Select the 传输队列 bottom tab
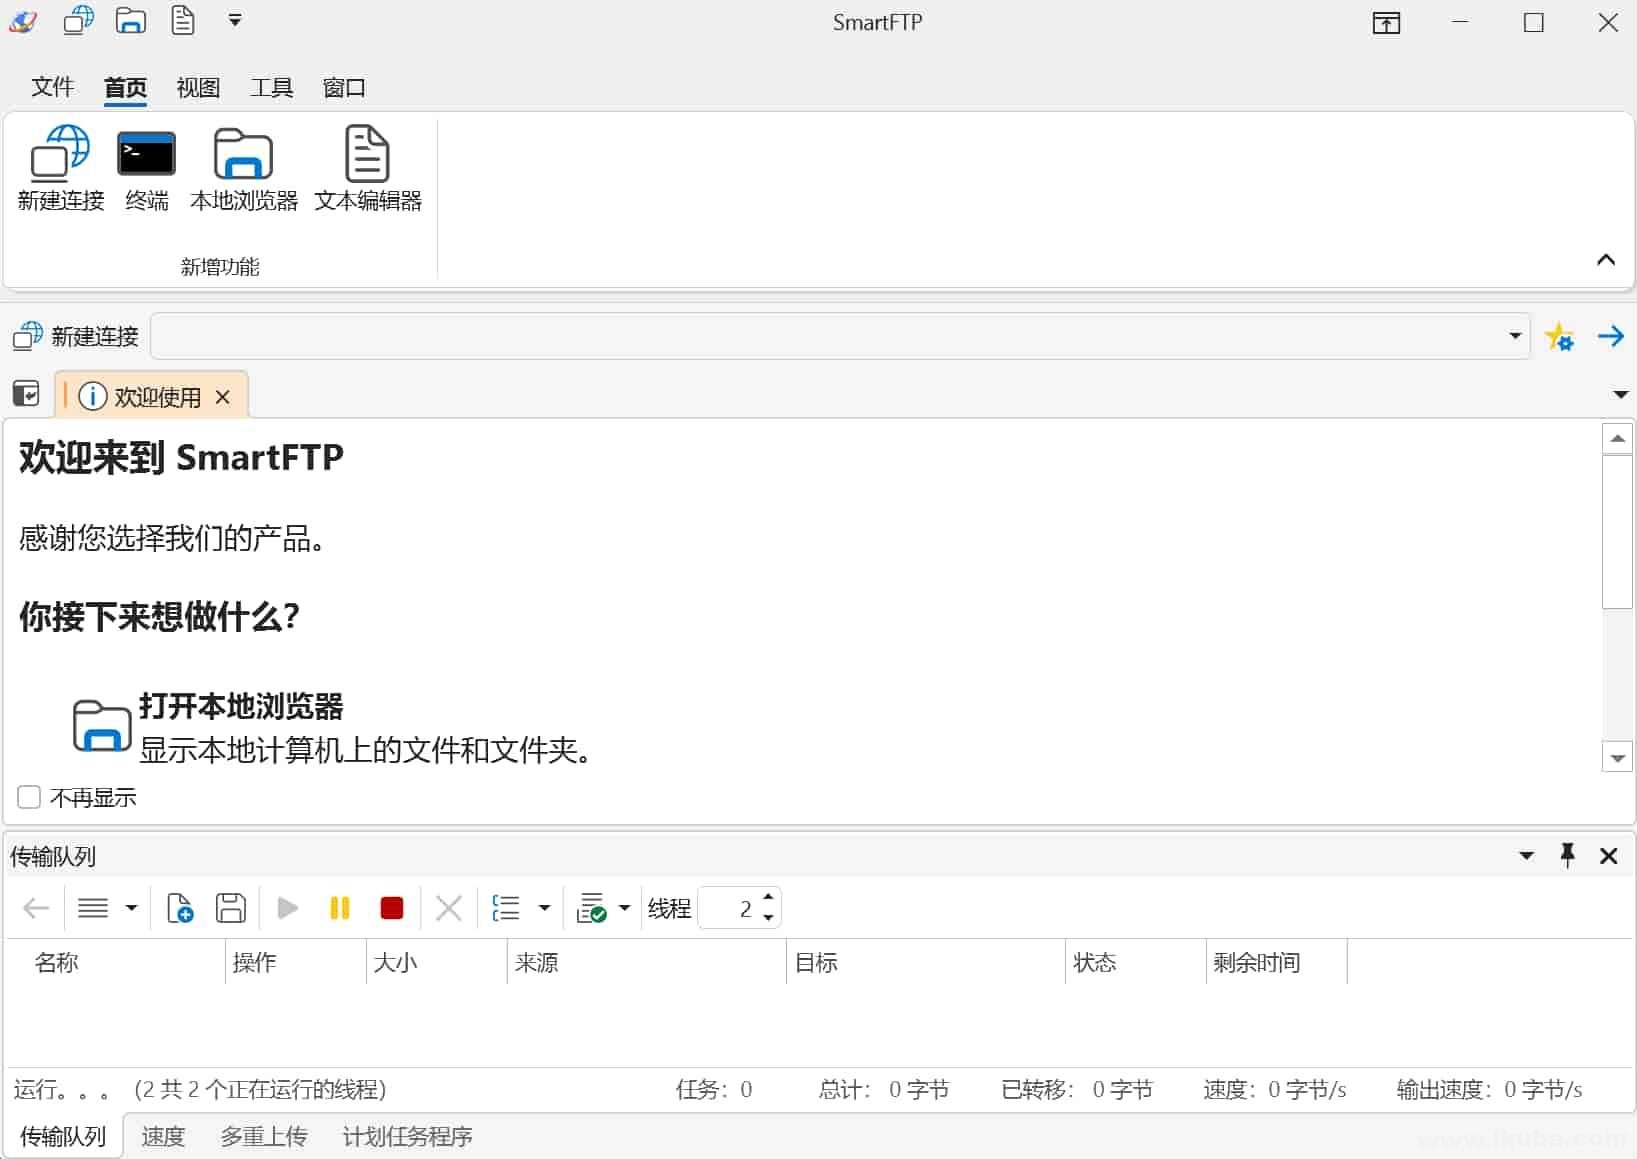The image size is (1637, 1159). click(x=63, y=1136)
